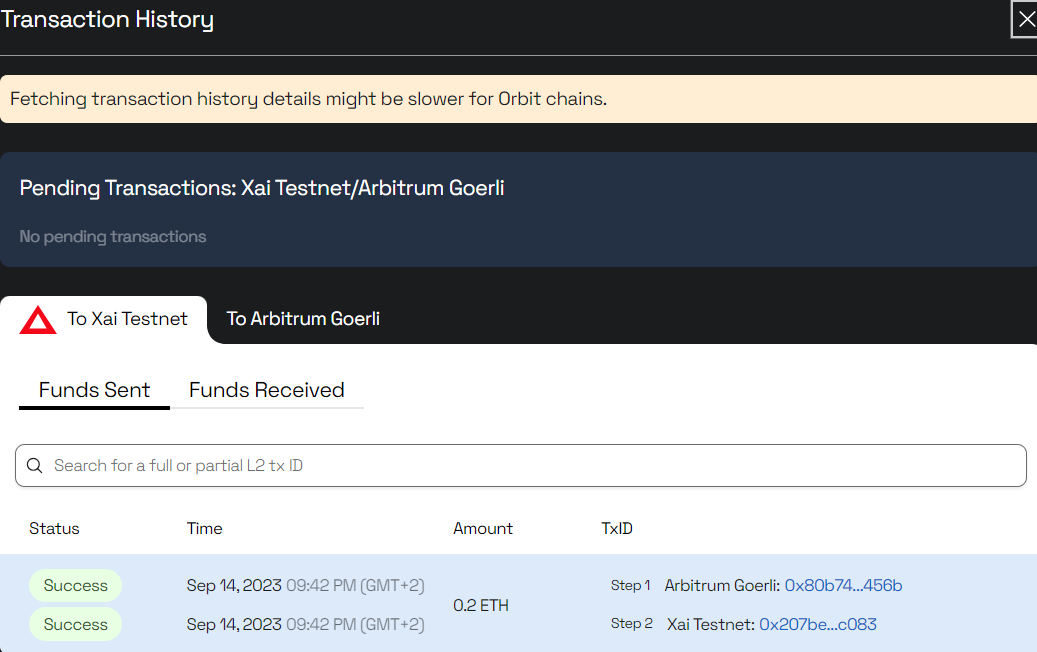Select the Funds Received tab
1037x652 pixels.
(267, 390)
